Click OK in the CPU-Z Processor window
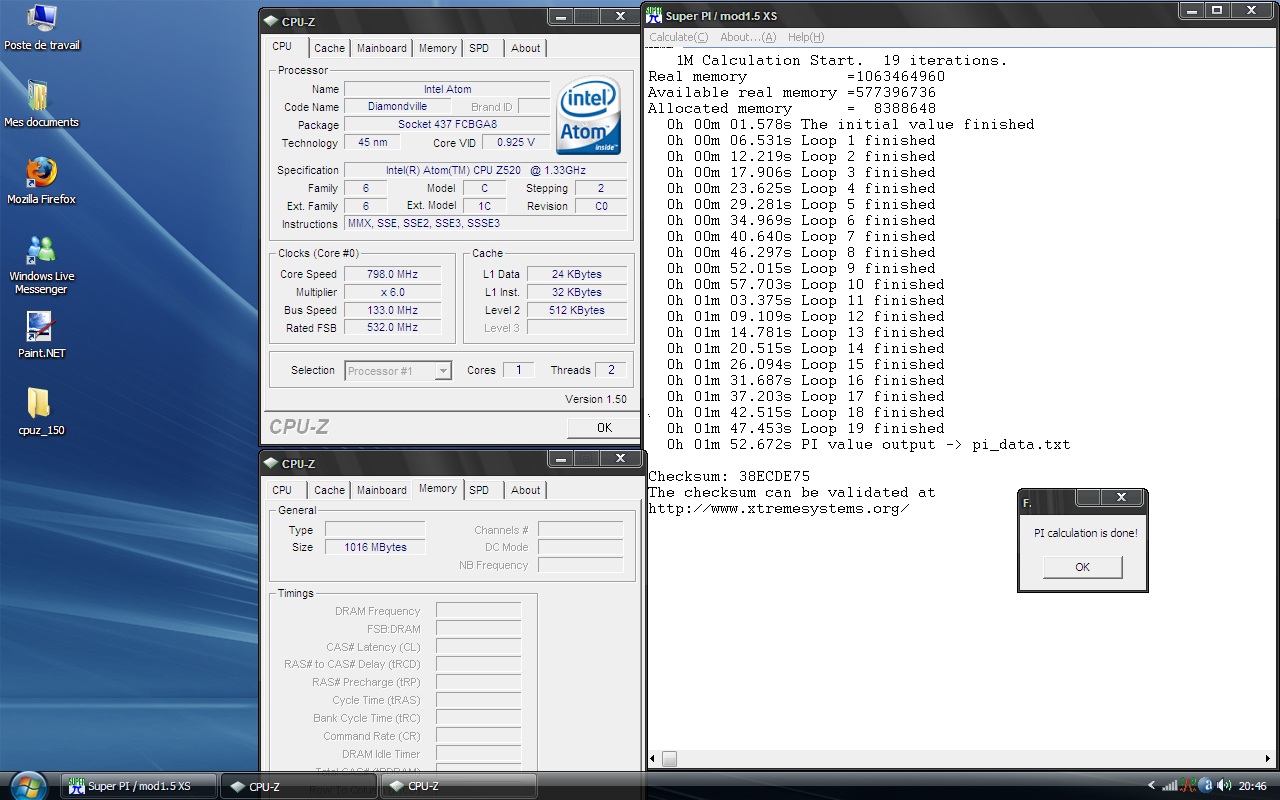Image resolution: width=1280 pixels, height=800 pixels. [604, 428]
